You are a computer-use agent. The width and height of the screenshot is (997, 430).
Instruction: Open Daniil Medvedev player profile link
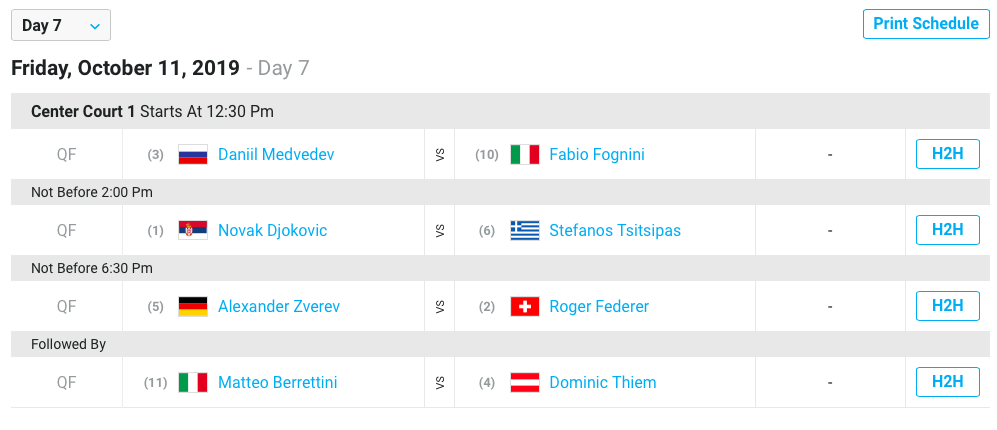coord(276,155)
